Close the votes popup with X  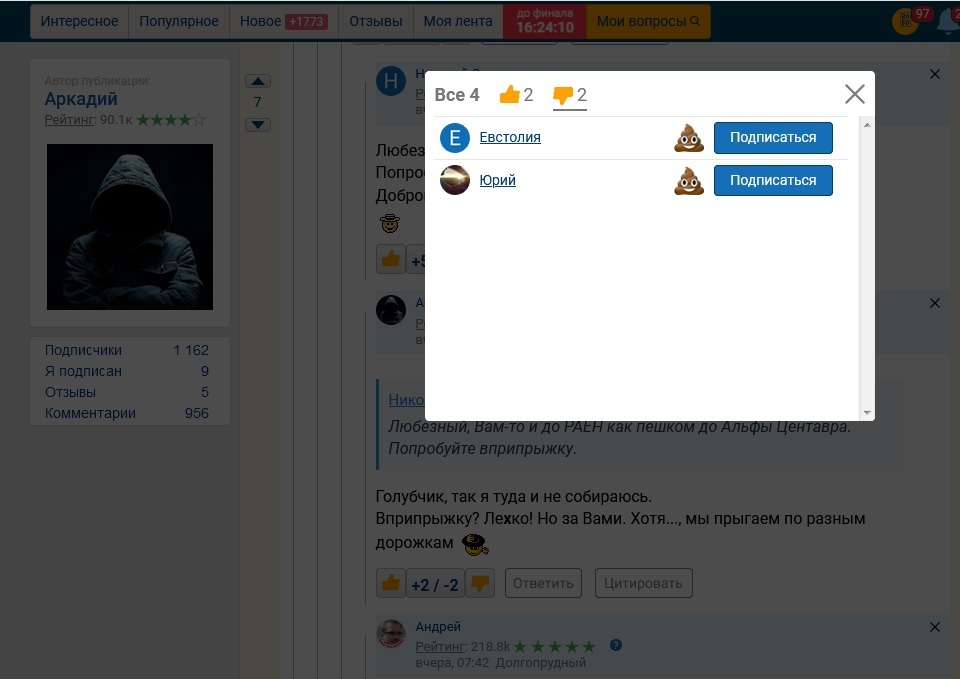click(854, 94)
